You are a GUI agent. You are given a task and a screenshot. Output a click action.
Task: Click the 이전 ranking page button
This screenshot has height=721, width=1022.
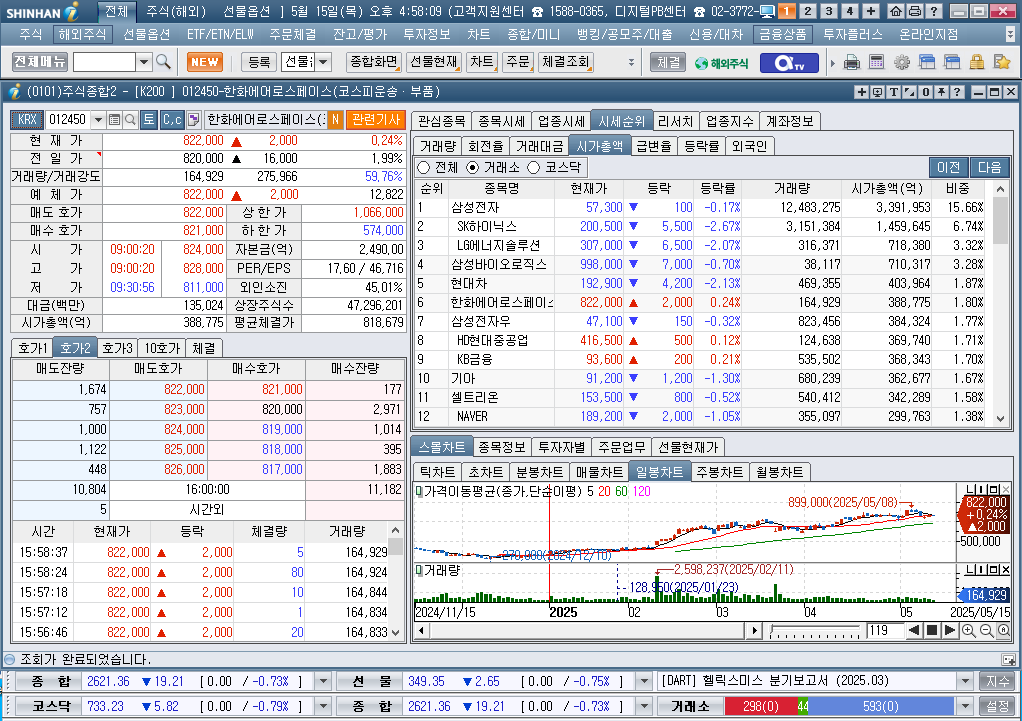coord(948,168)
